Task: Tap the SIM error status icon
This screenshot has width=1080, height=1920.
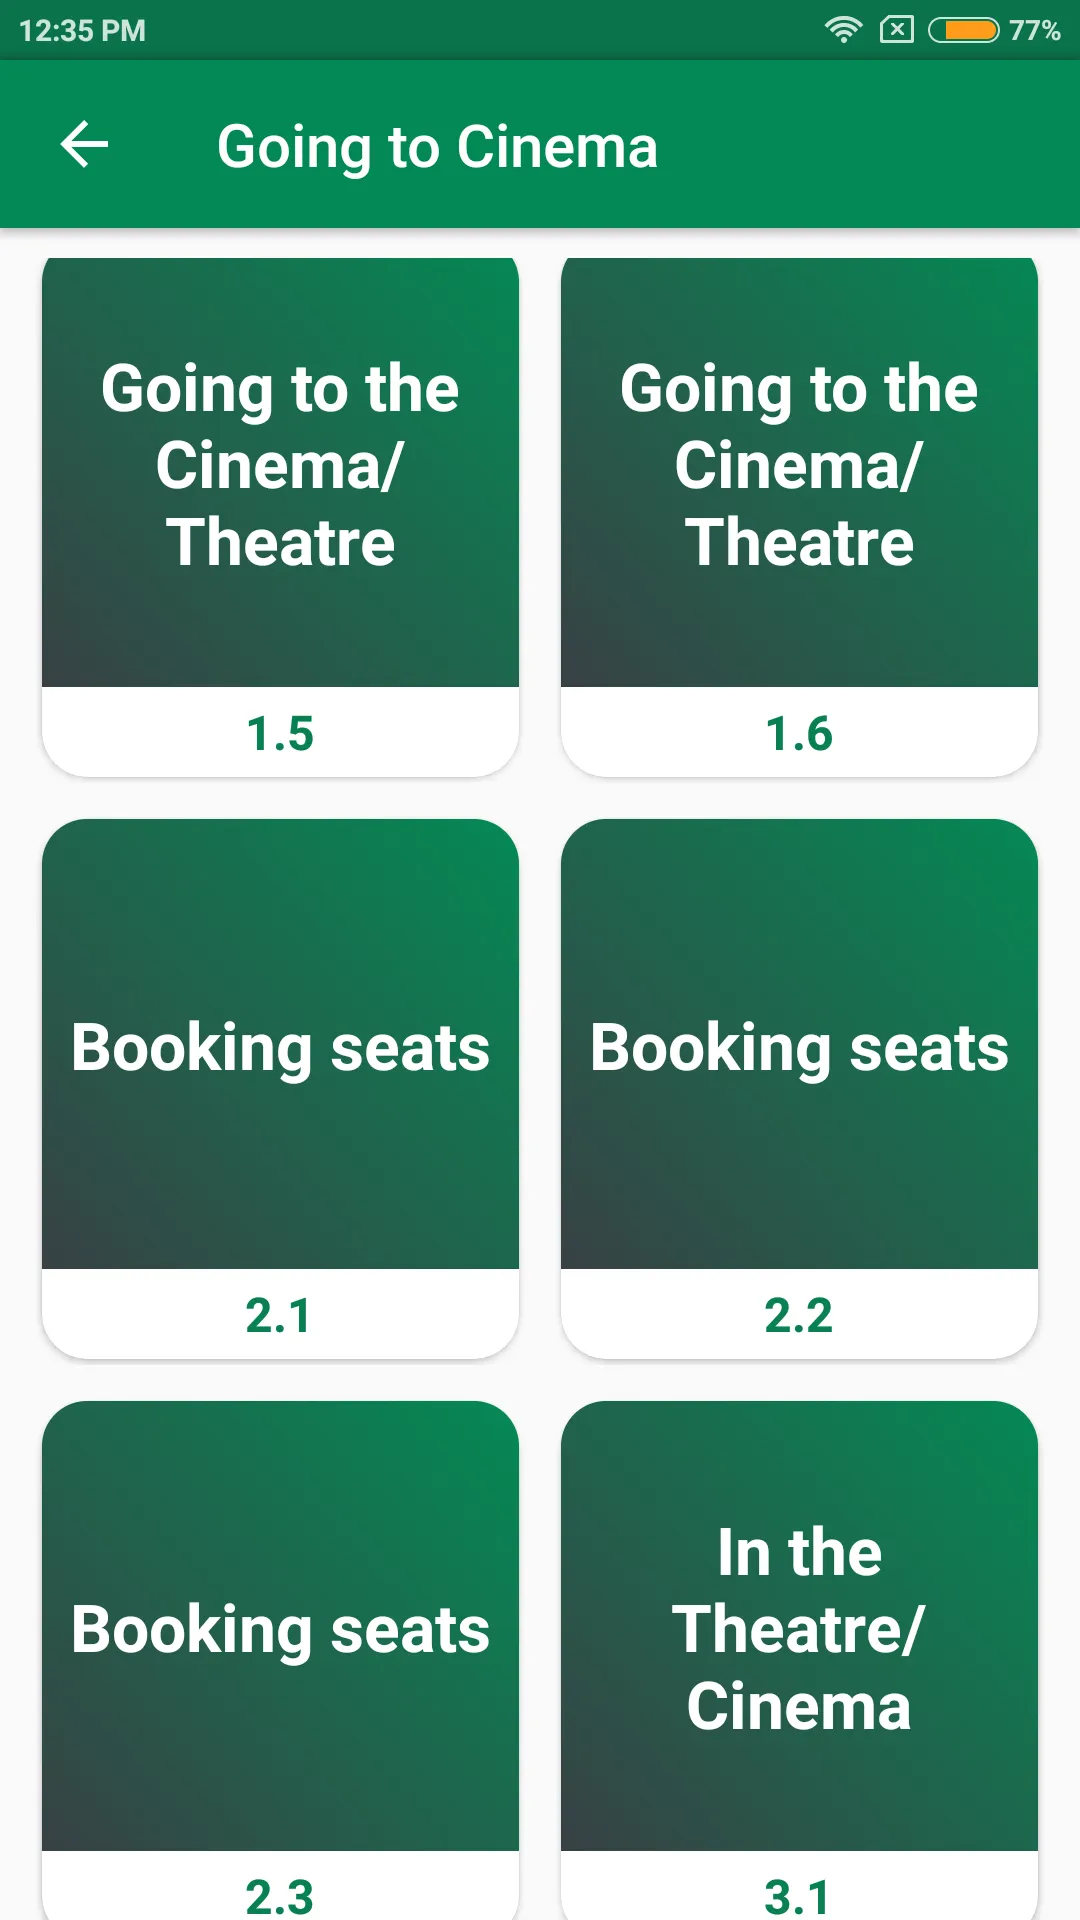Action: [896, 30]
